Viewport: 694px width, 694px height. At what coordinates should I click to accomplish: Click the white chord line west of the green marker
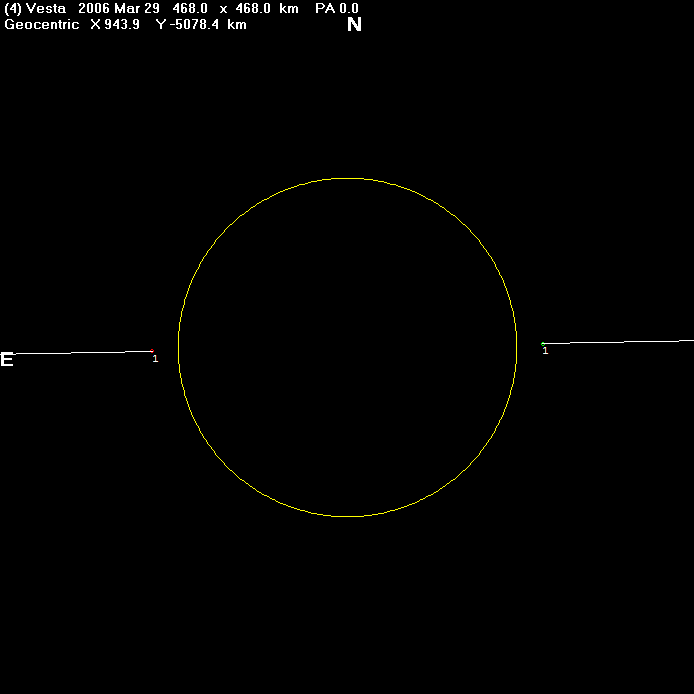tap(619, 342)
